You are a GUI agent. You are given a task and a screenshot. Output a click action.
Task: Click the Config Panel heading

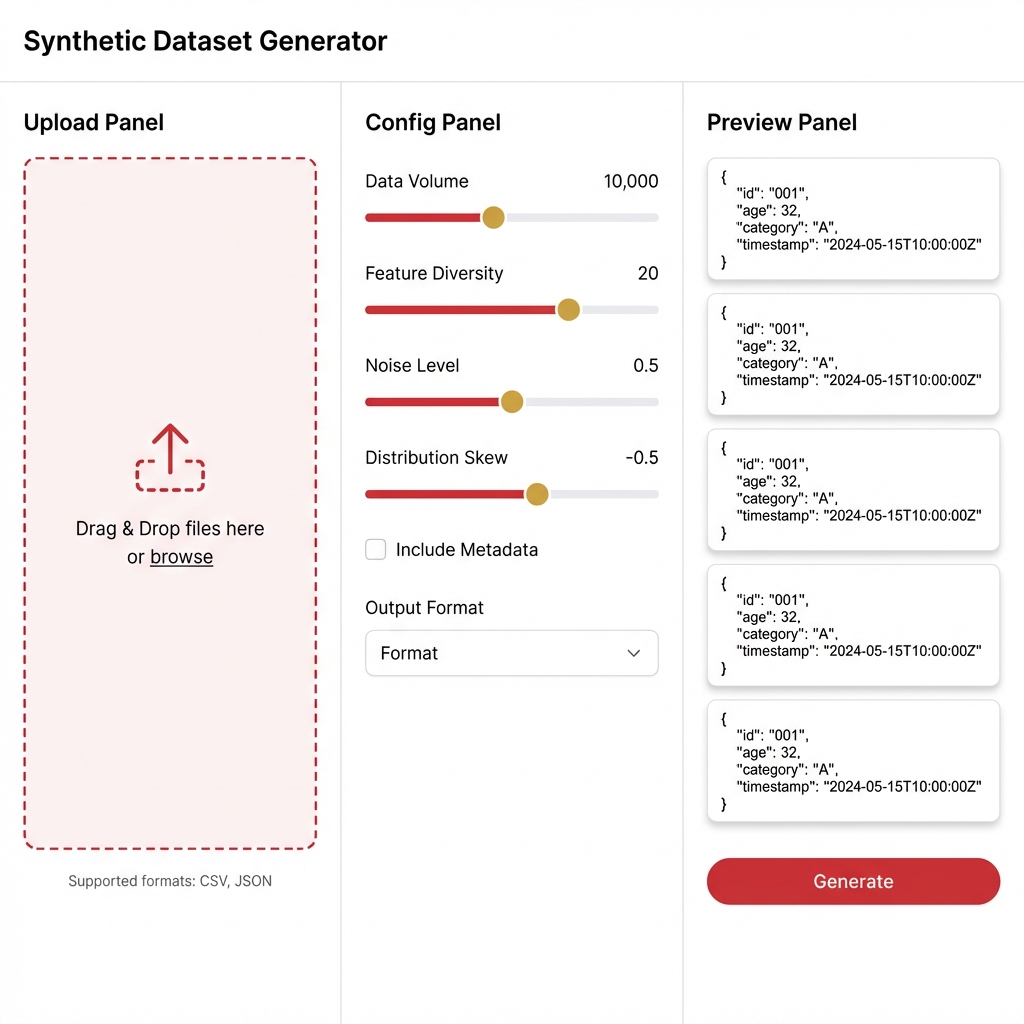tap(433, 122)
